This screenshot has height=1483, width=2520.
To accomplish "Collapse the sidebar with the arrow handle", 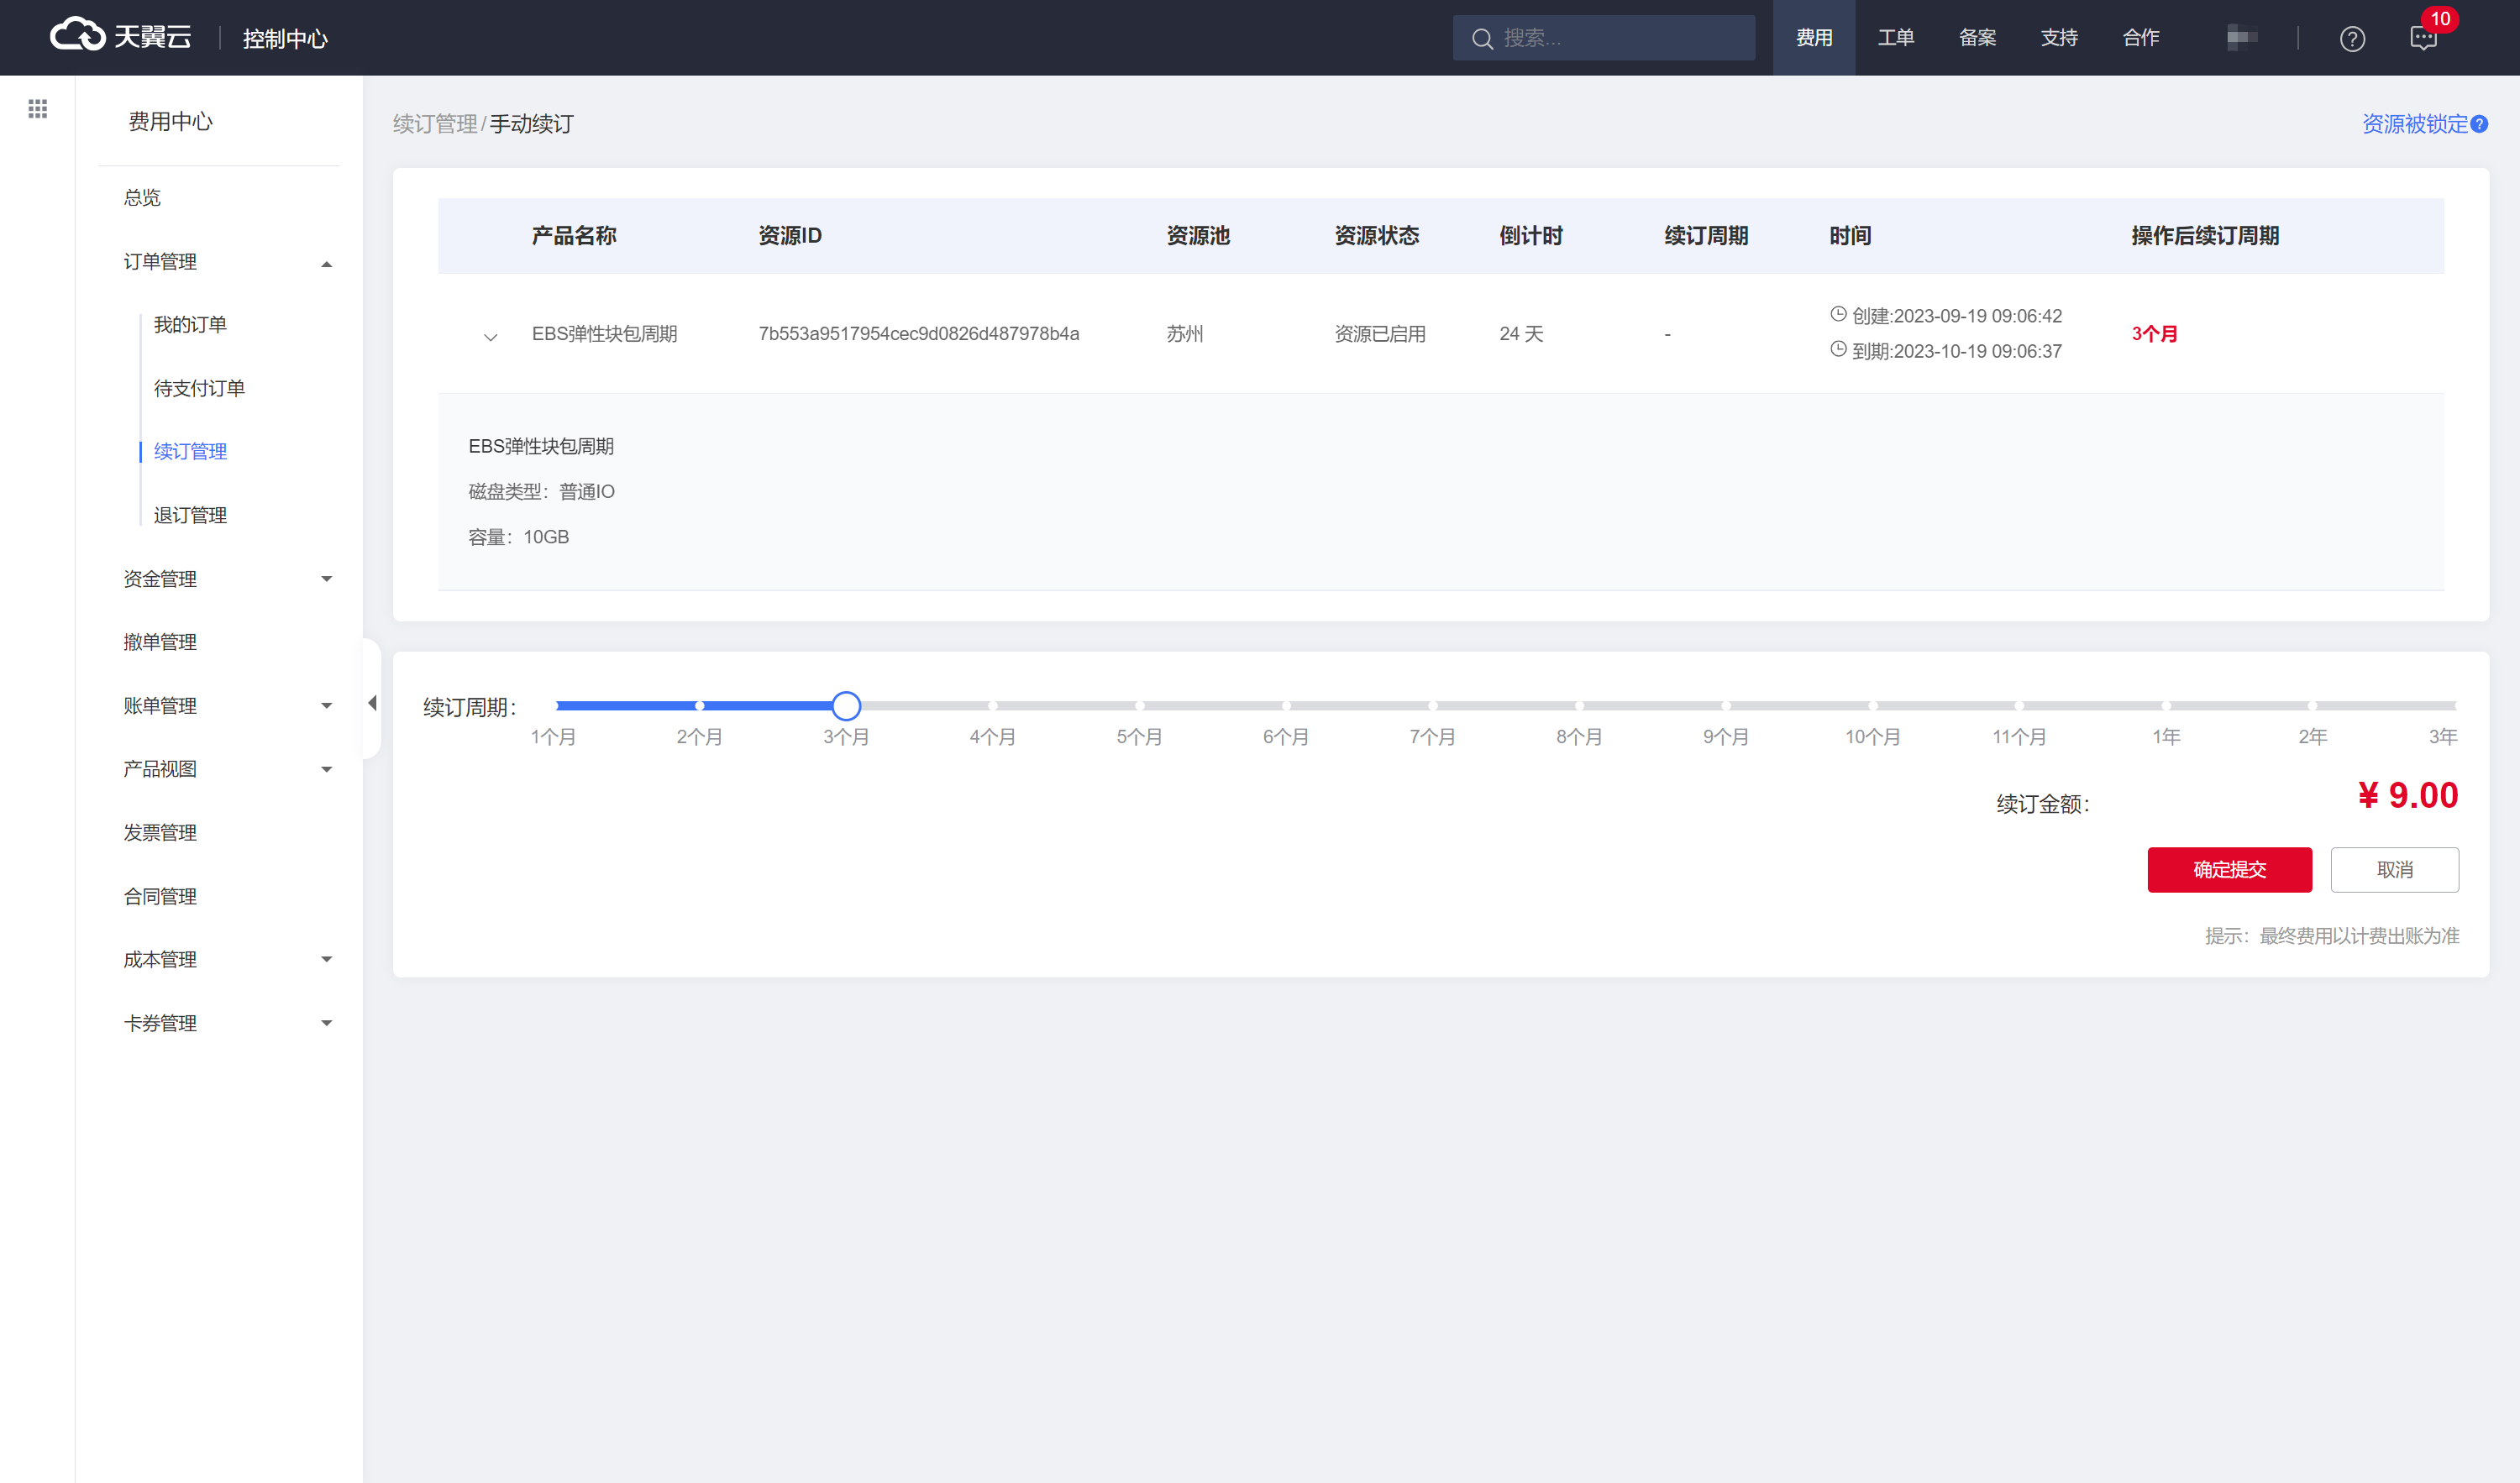I will coord(372,703).
